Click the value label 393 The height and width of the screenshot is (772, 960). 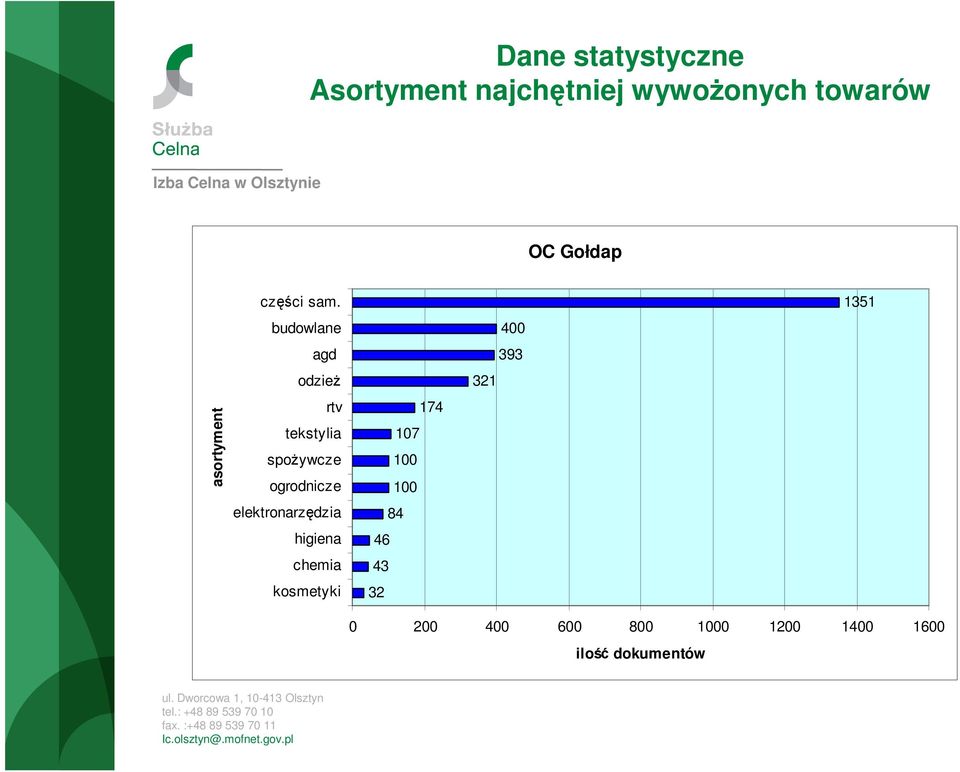click(x=510, y=354)
